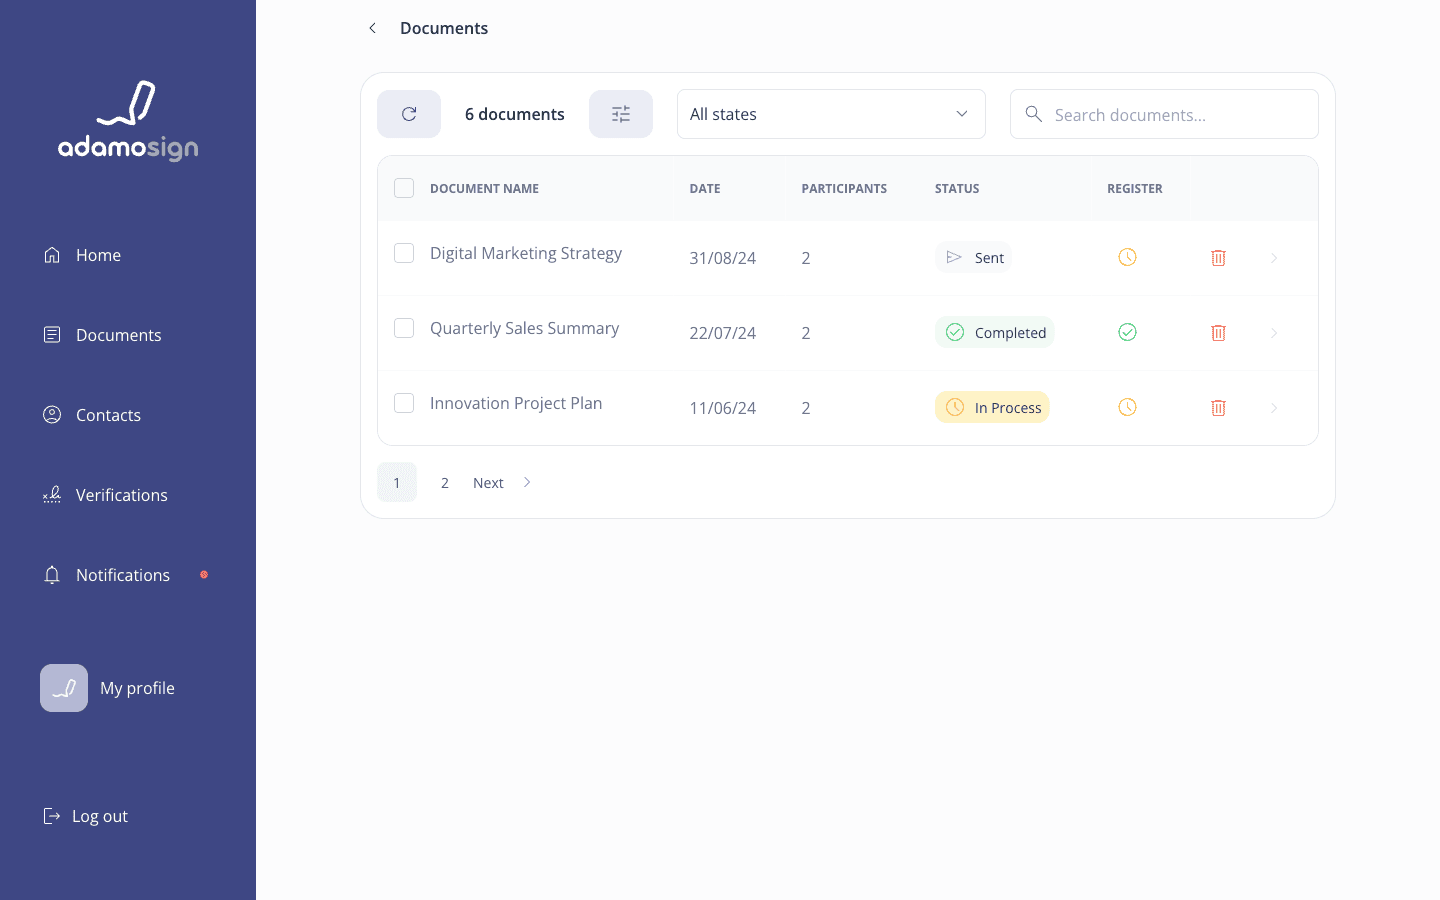The image size is (1440, 900).
Task: Open details chevron for Innovation Project Plan
Action: click(x=1274, y=408)
